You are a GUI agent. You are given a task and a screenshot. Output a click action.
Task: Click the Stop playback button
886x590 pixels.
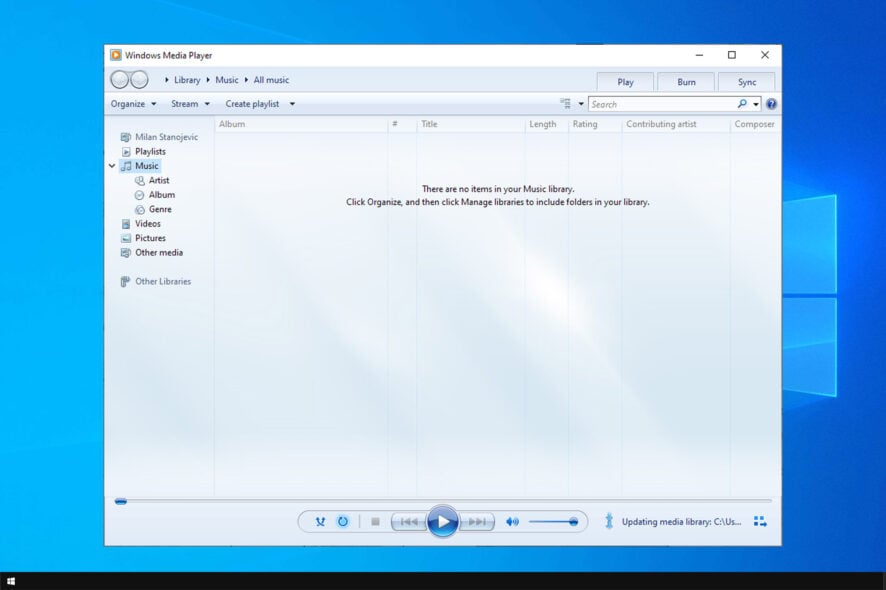click(x=375, y=522)
